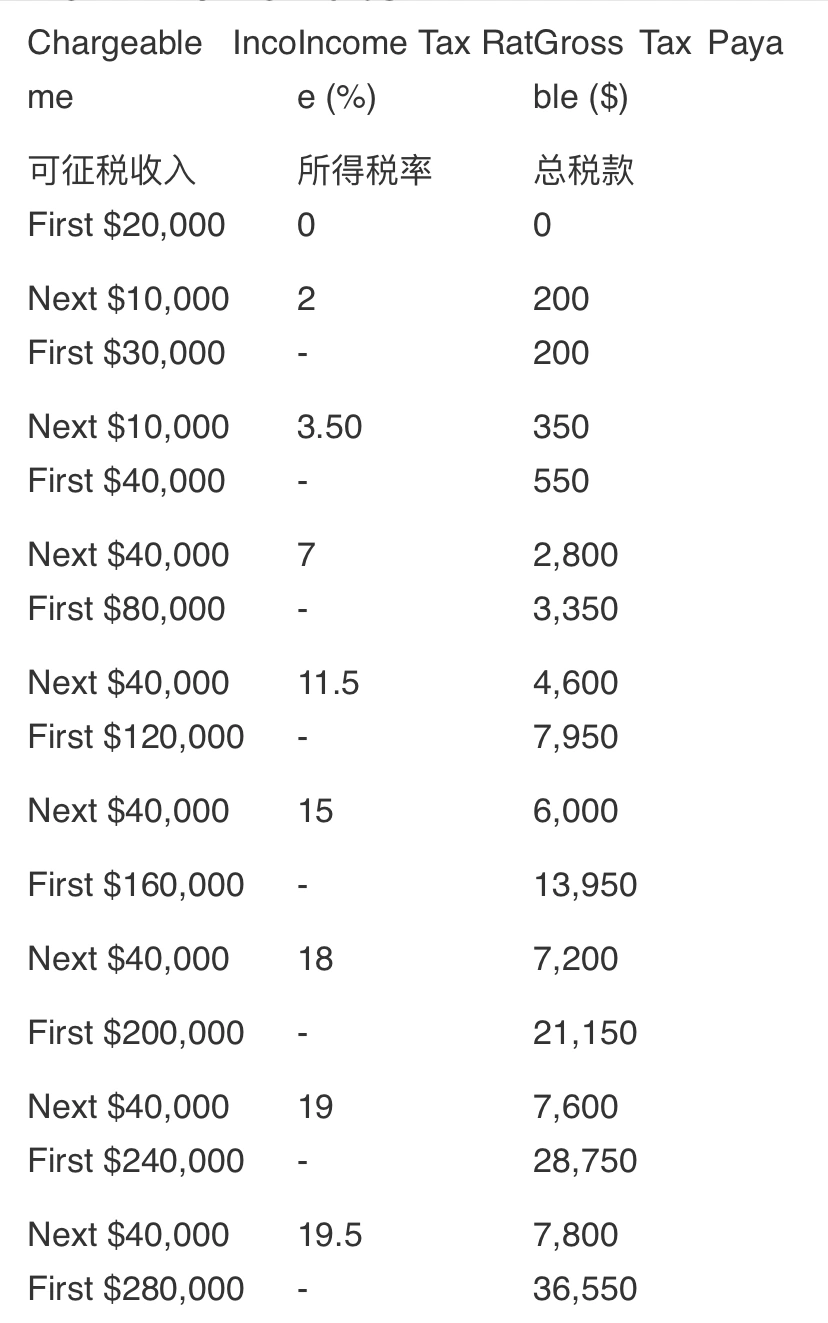The height and width of the screenshot is (1323, 828).
Task: Select the 'First $120,000' row label
Action: (x=136, y=737)
